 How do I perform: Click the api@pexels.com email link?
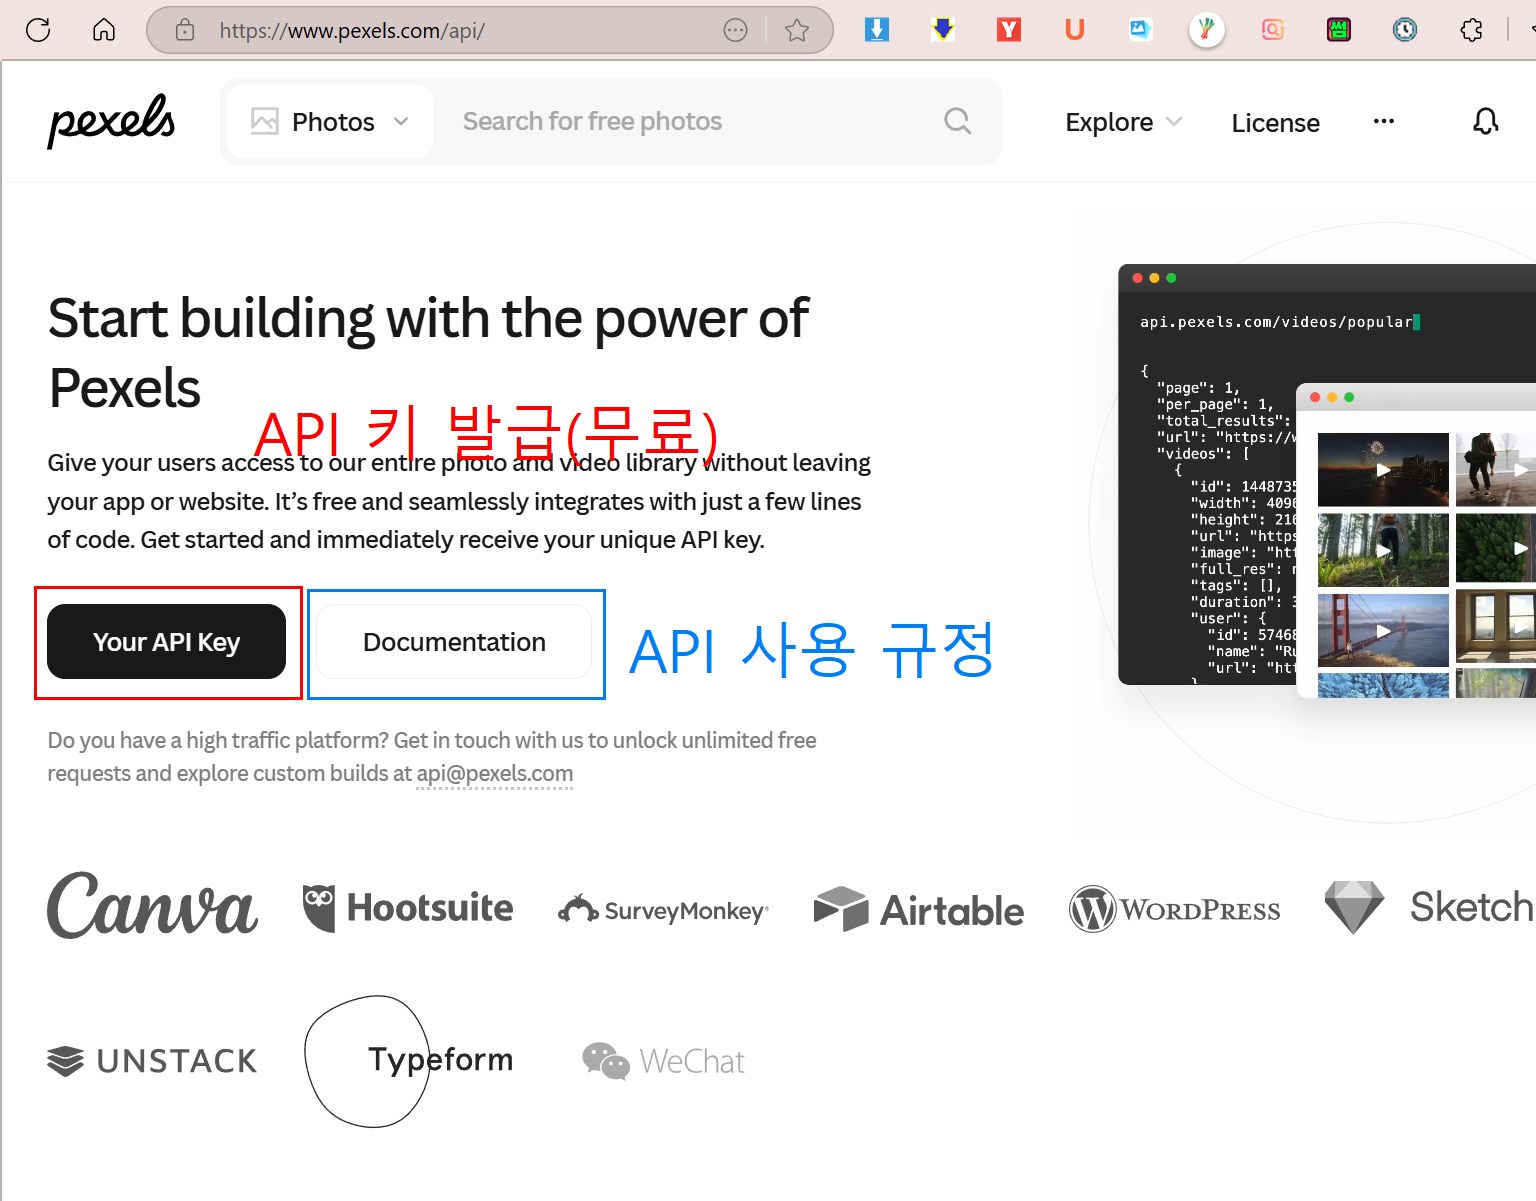494,774
